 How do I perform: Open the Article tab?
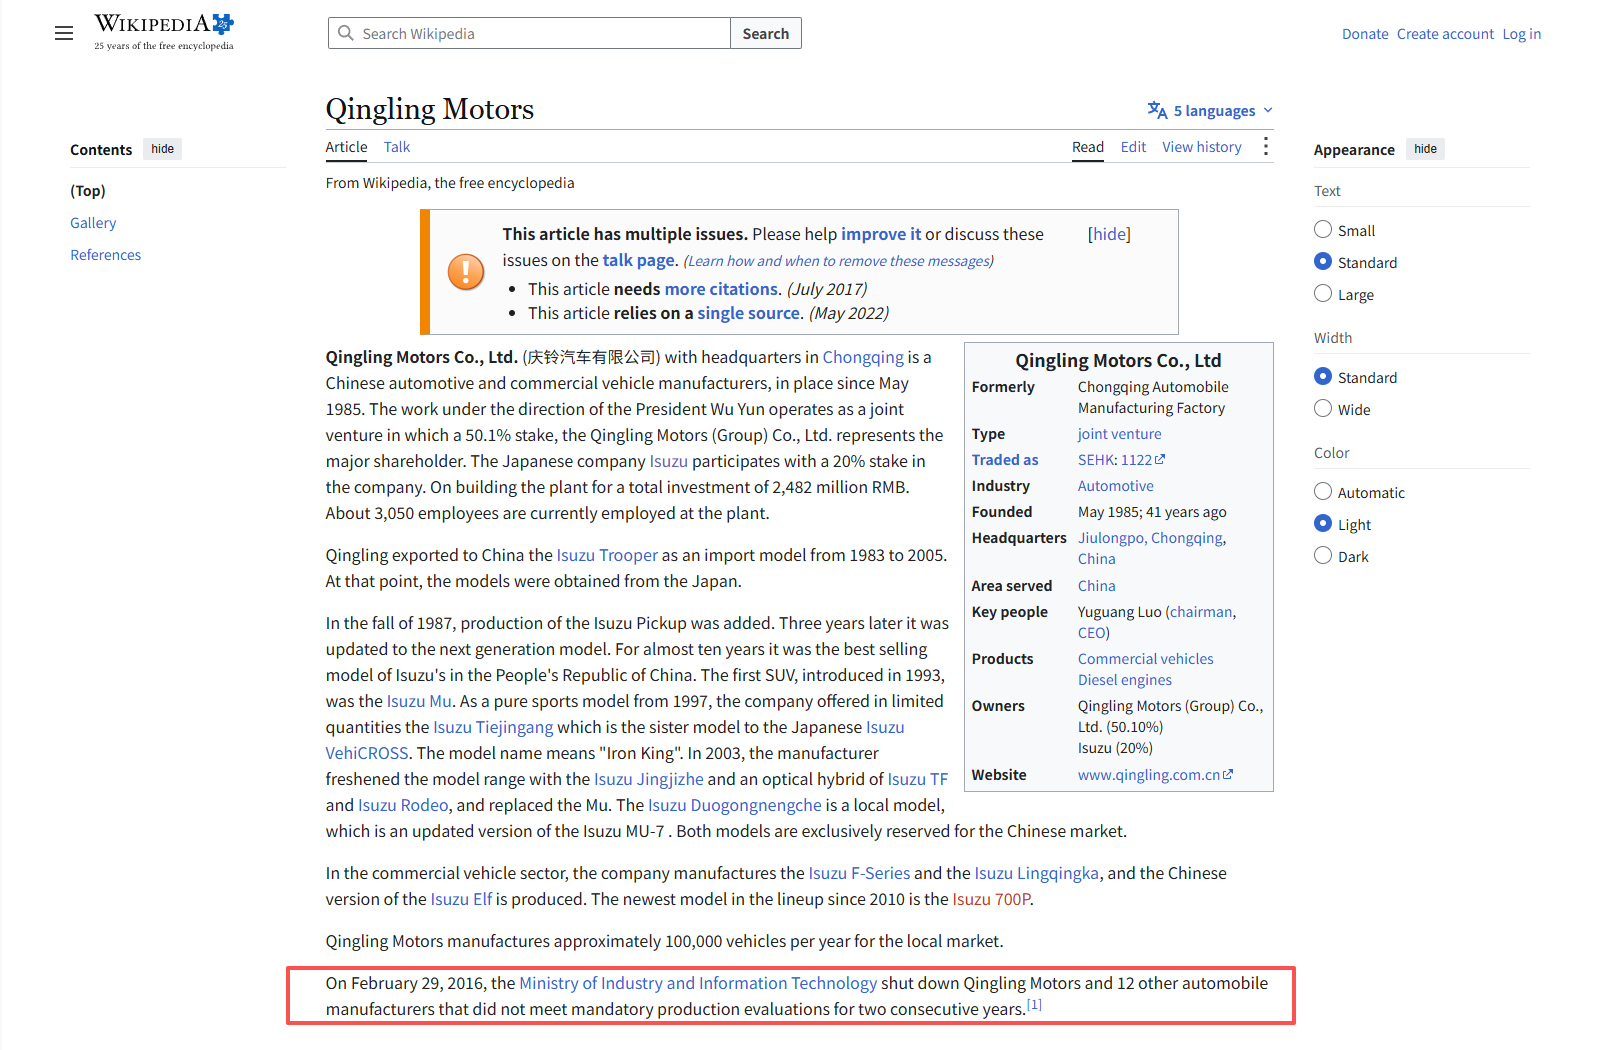click(346, 147)
